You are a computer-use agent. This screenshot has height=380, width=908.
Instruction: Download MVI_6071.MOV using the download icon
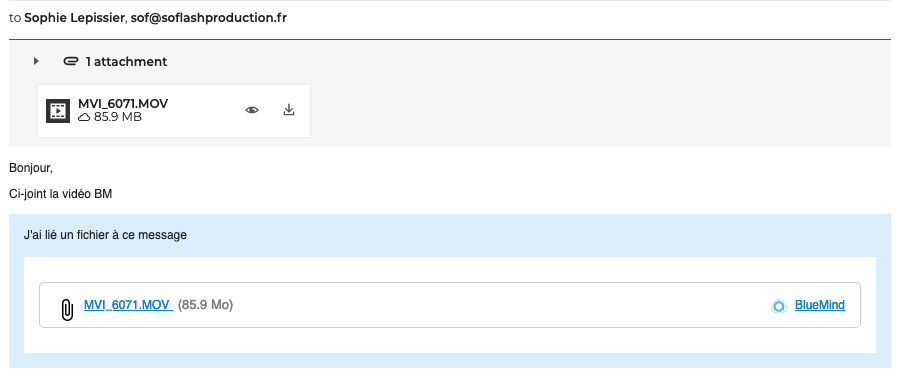pyautogui.click(x=289, y=110)
